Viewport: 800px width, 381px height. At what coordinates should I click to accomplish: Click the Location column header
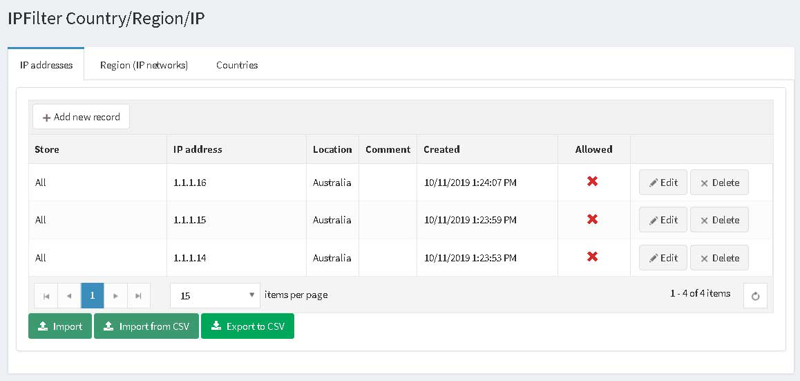coord(333,149)
